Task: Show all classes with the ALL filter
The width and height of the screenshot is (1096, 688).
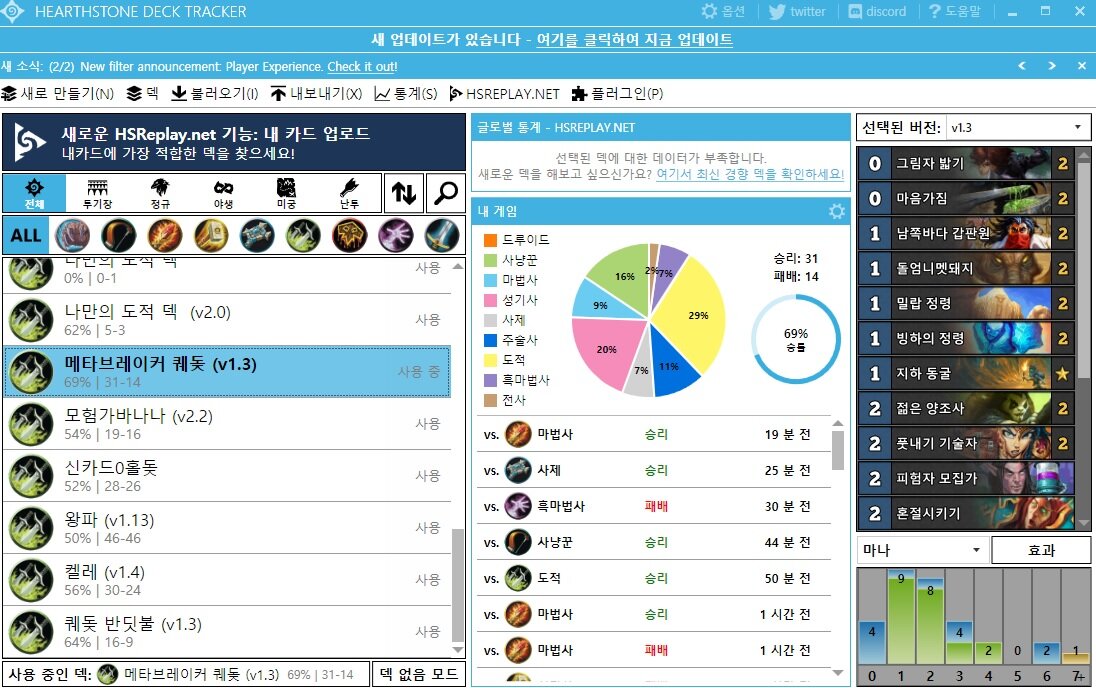Action: click(26, 235)
